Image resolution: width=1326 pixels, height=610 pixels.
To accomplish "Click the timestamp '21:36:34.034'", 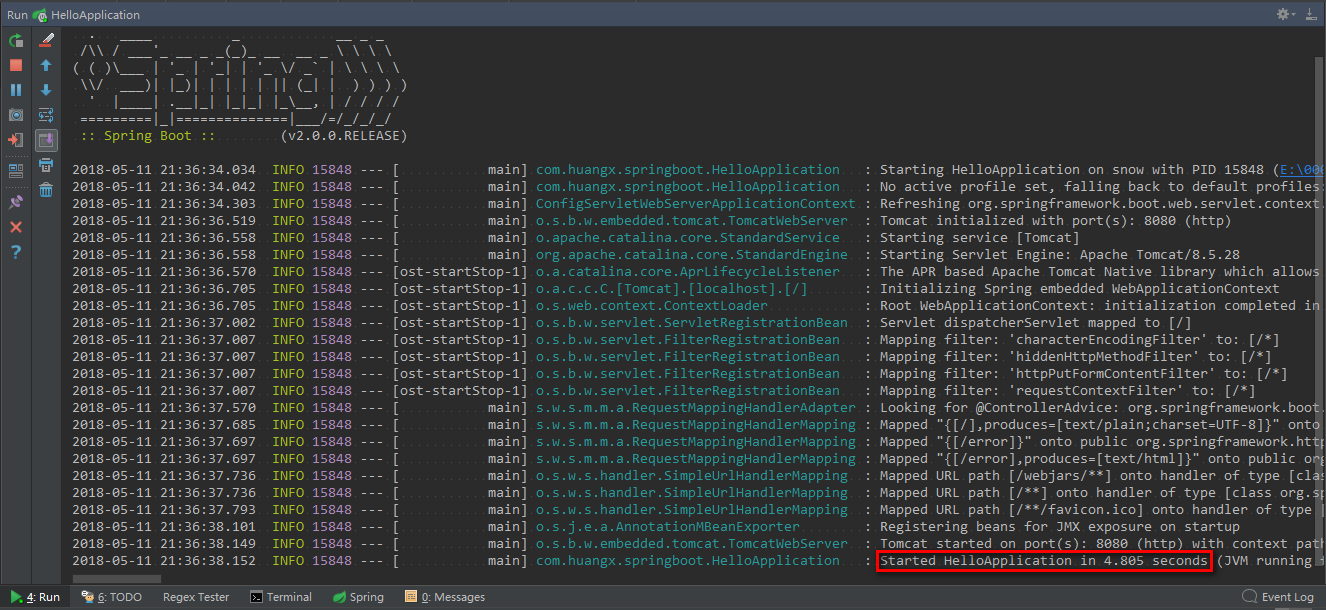I will (208, 170).
